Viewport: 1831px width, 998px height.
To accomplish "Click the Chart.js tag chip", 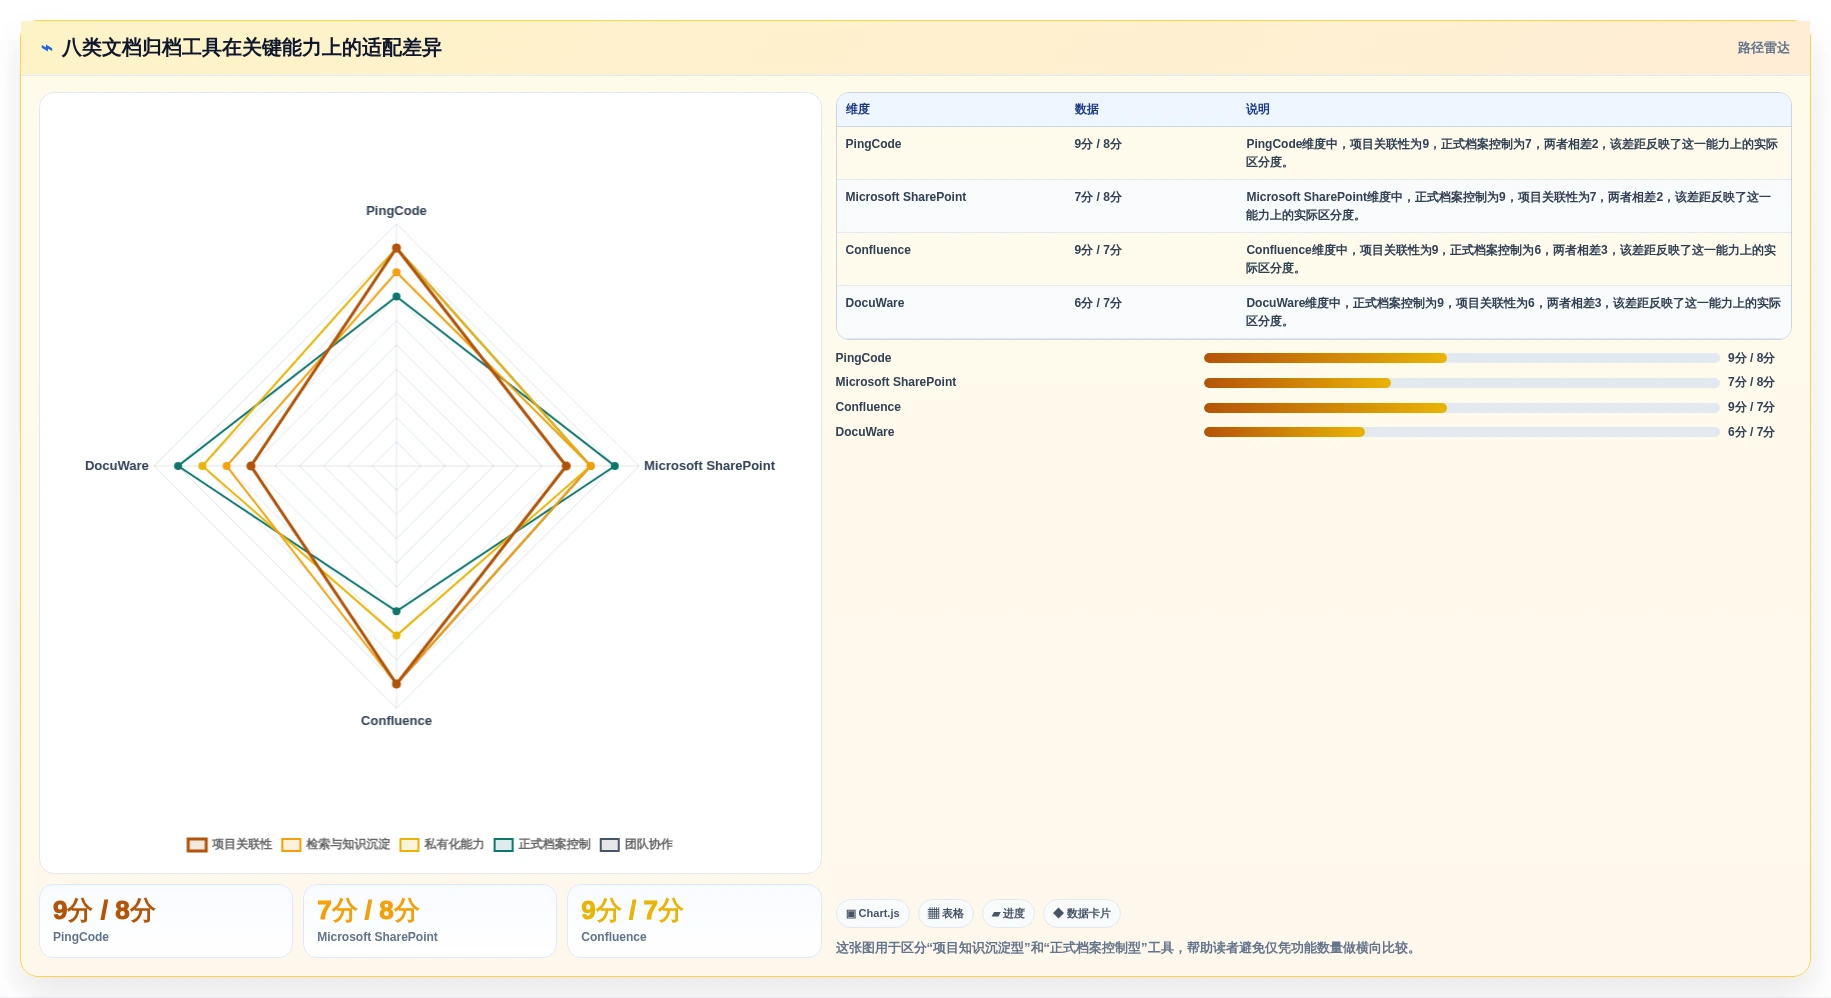I will [873, 913].
